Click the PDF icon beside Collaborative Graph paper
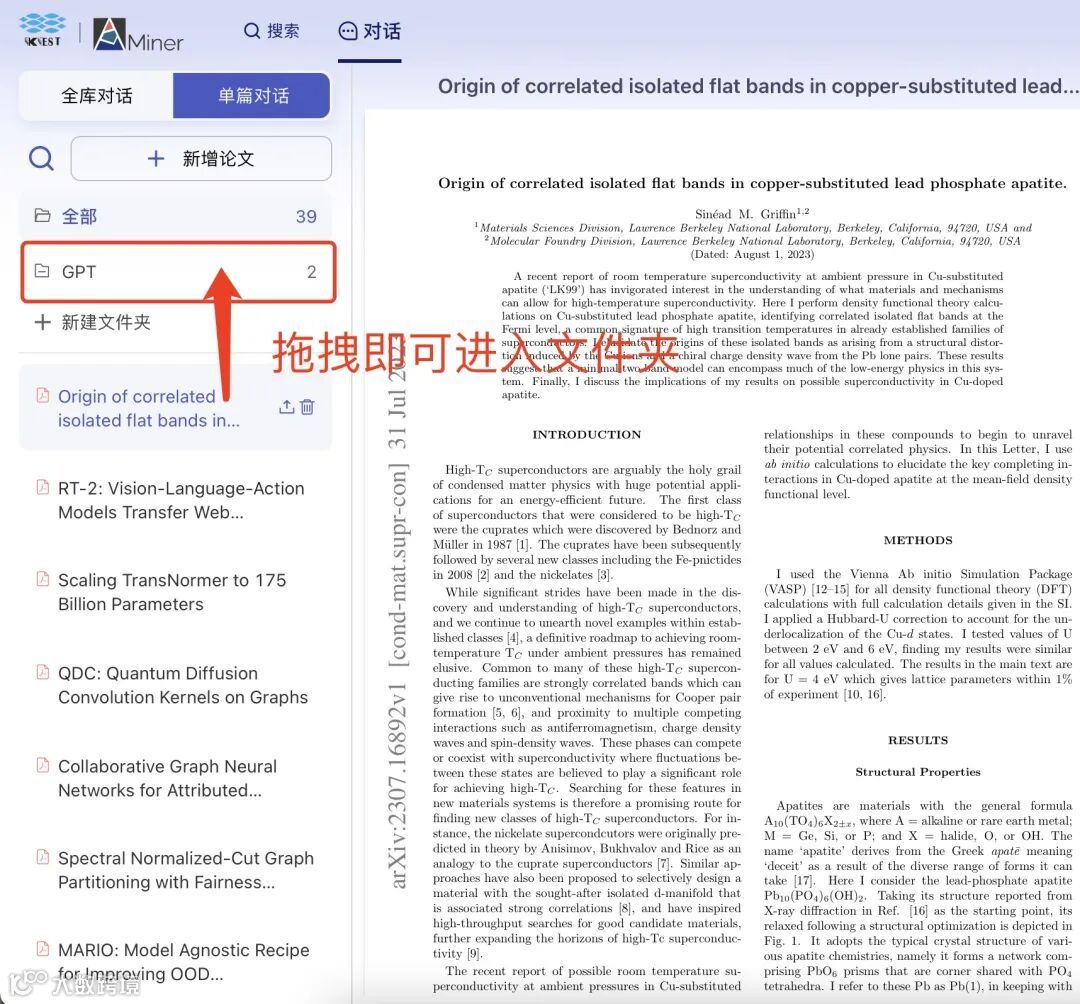Screen dimensions: 1080x1004 [43, 764]
